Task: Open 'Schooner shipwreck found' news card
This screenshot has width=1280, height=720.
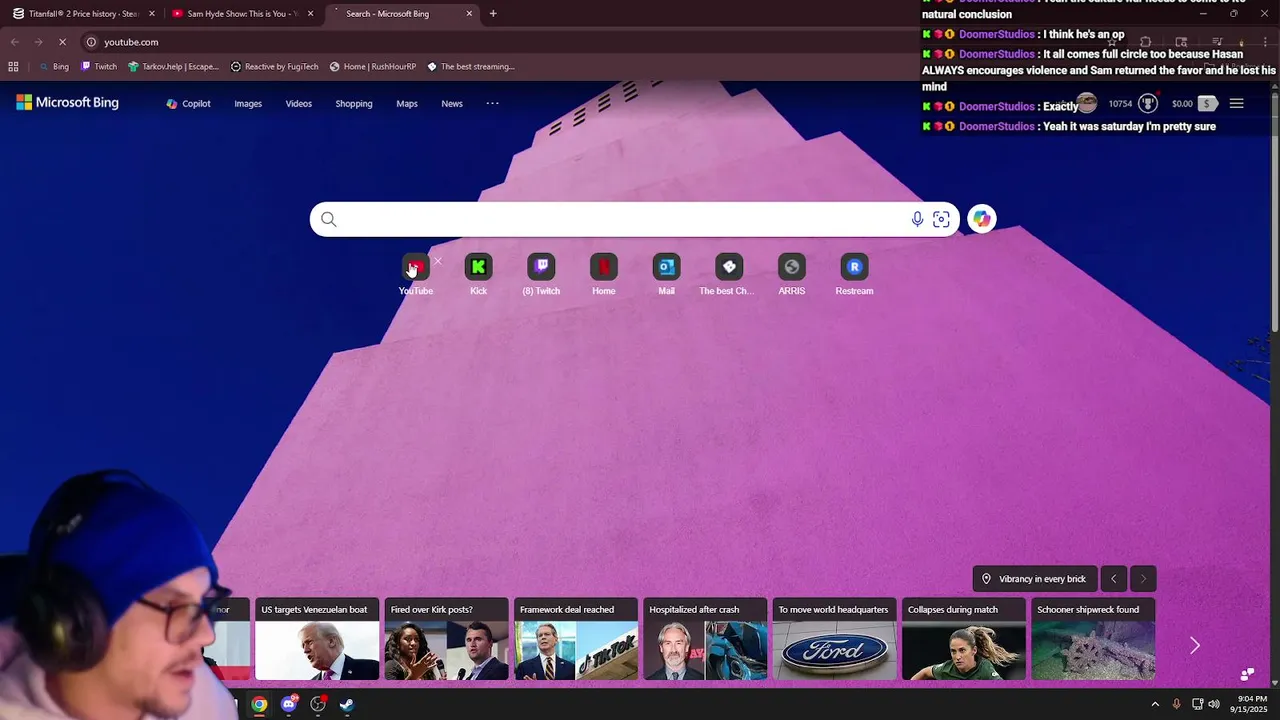Action: click(x=1093, y=639)
